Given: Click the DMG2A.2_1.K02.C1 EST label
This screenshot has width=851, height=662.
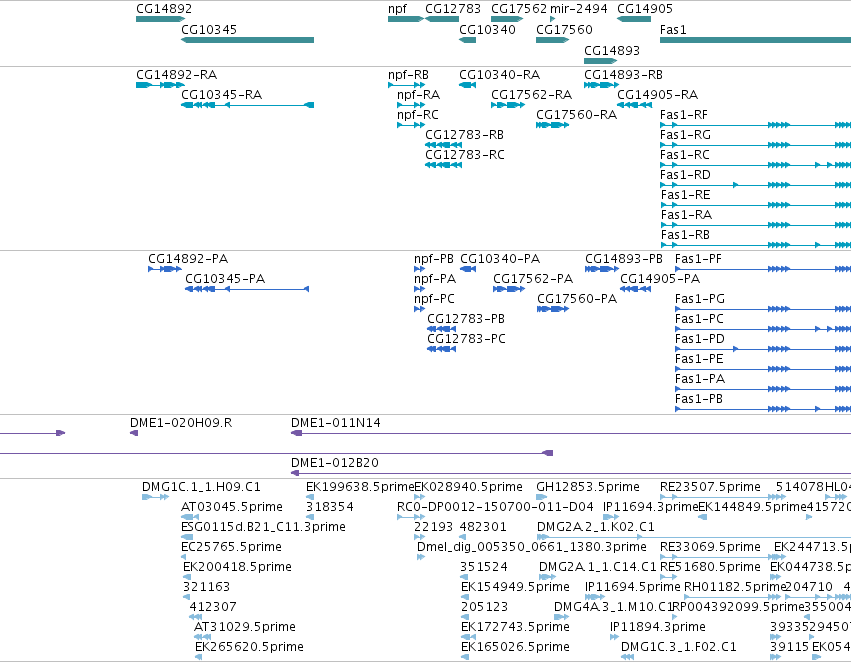Looking at the screenshot, I should pyautogui.click(x=595, y=527).
